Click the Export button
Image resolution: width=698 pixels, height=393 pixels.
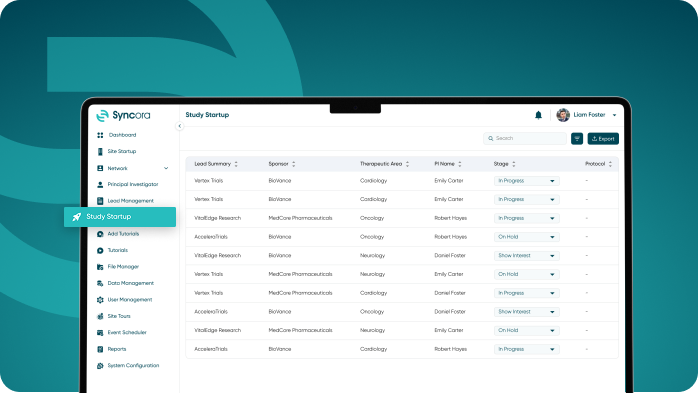coord(603,139)
